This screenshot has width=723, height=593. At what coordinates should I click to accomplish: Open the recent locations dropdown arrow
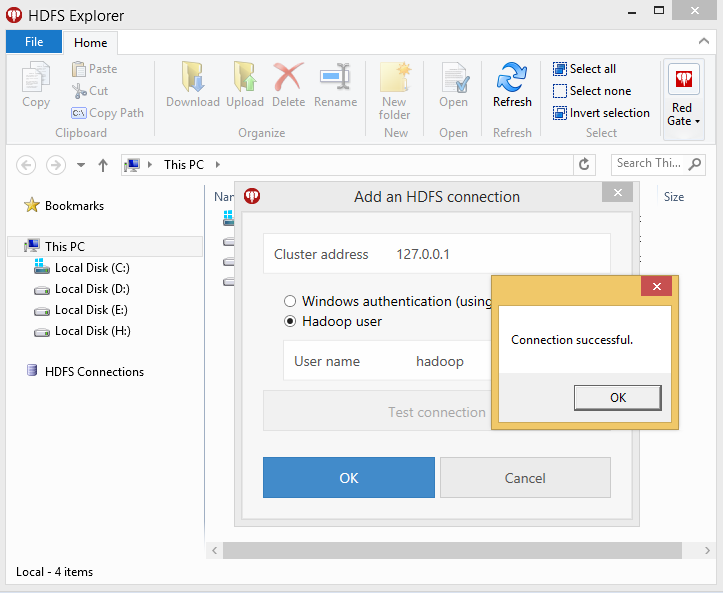pyautogui.click(x=81, y=165)
